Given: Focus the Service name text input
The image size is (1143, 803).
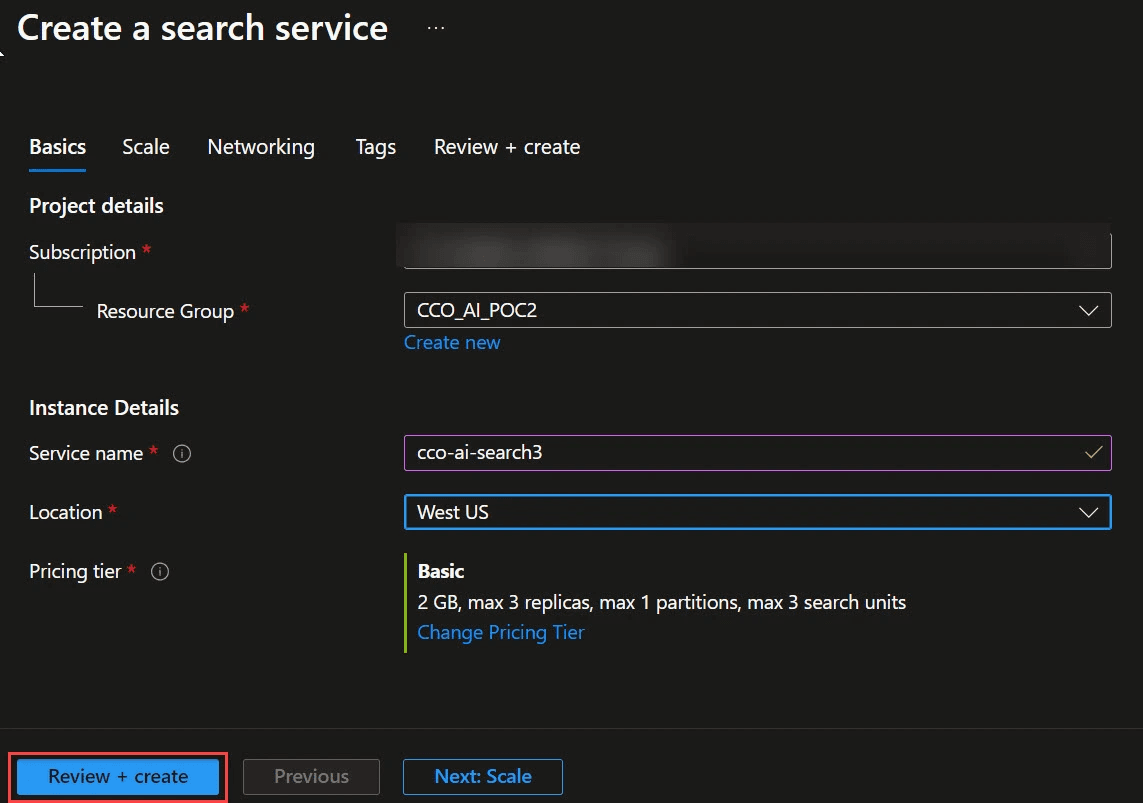Looking at the screenshot, I should point(740,452).
